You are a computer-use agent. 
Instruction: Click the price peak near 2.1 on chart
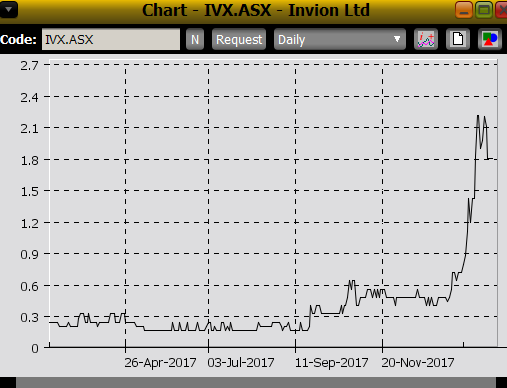coord(478,116)
